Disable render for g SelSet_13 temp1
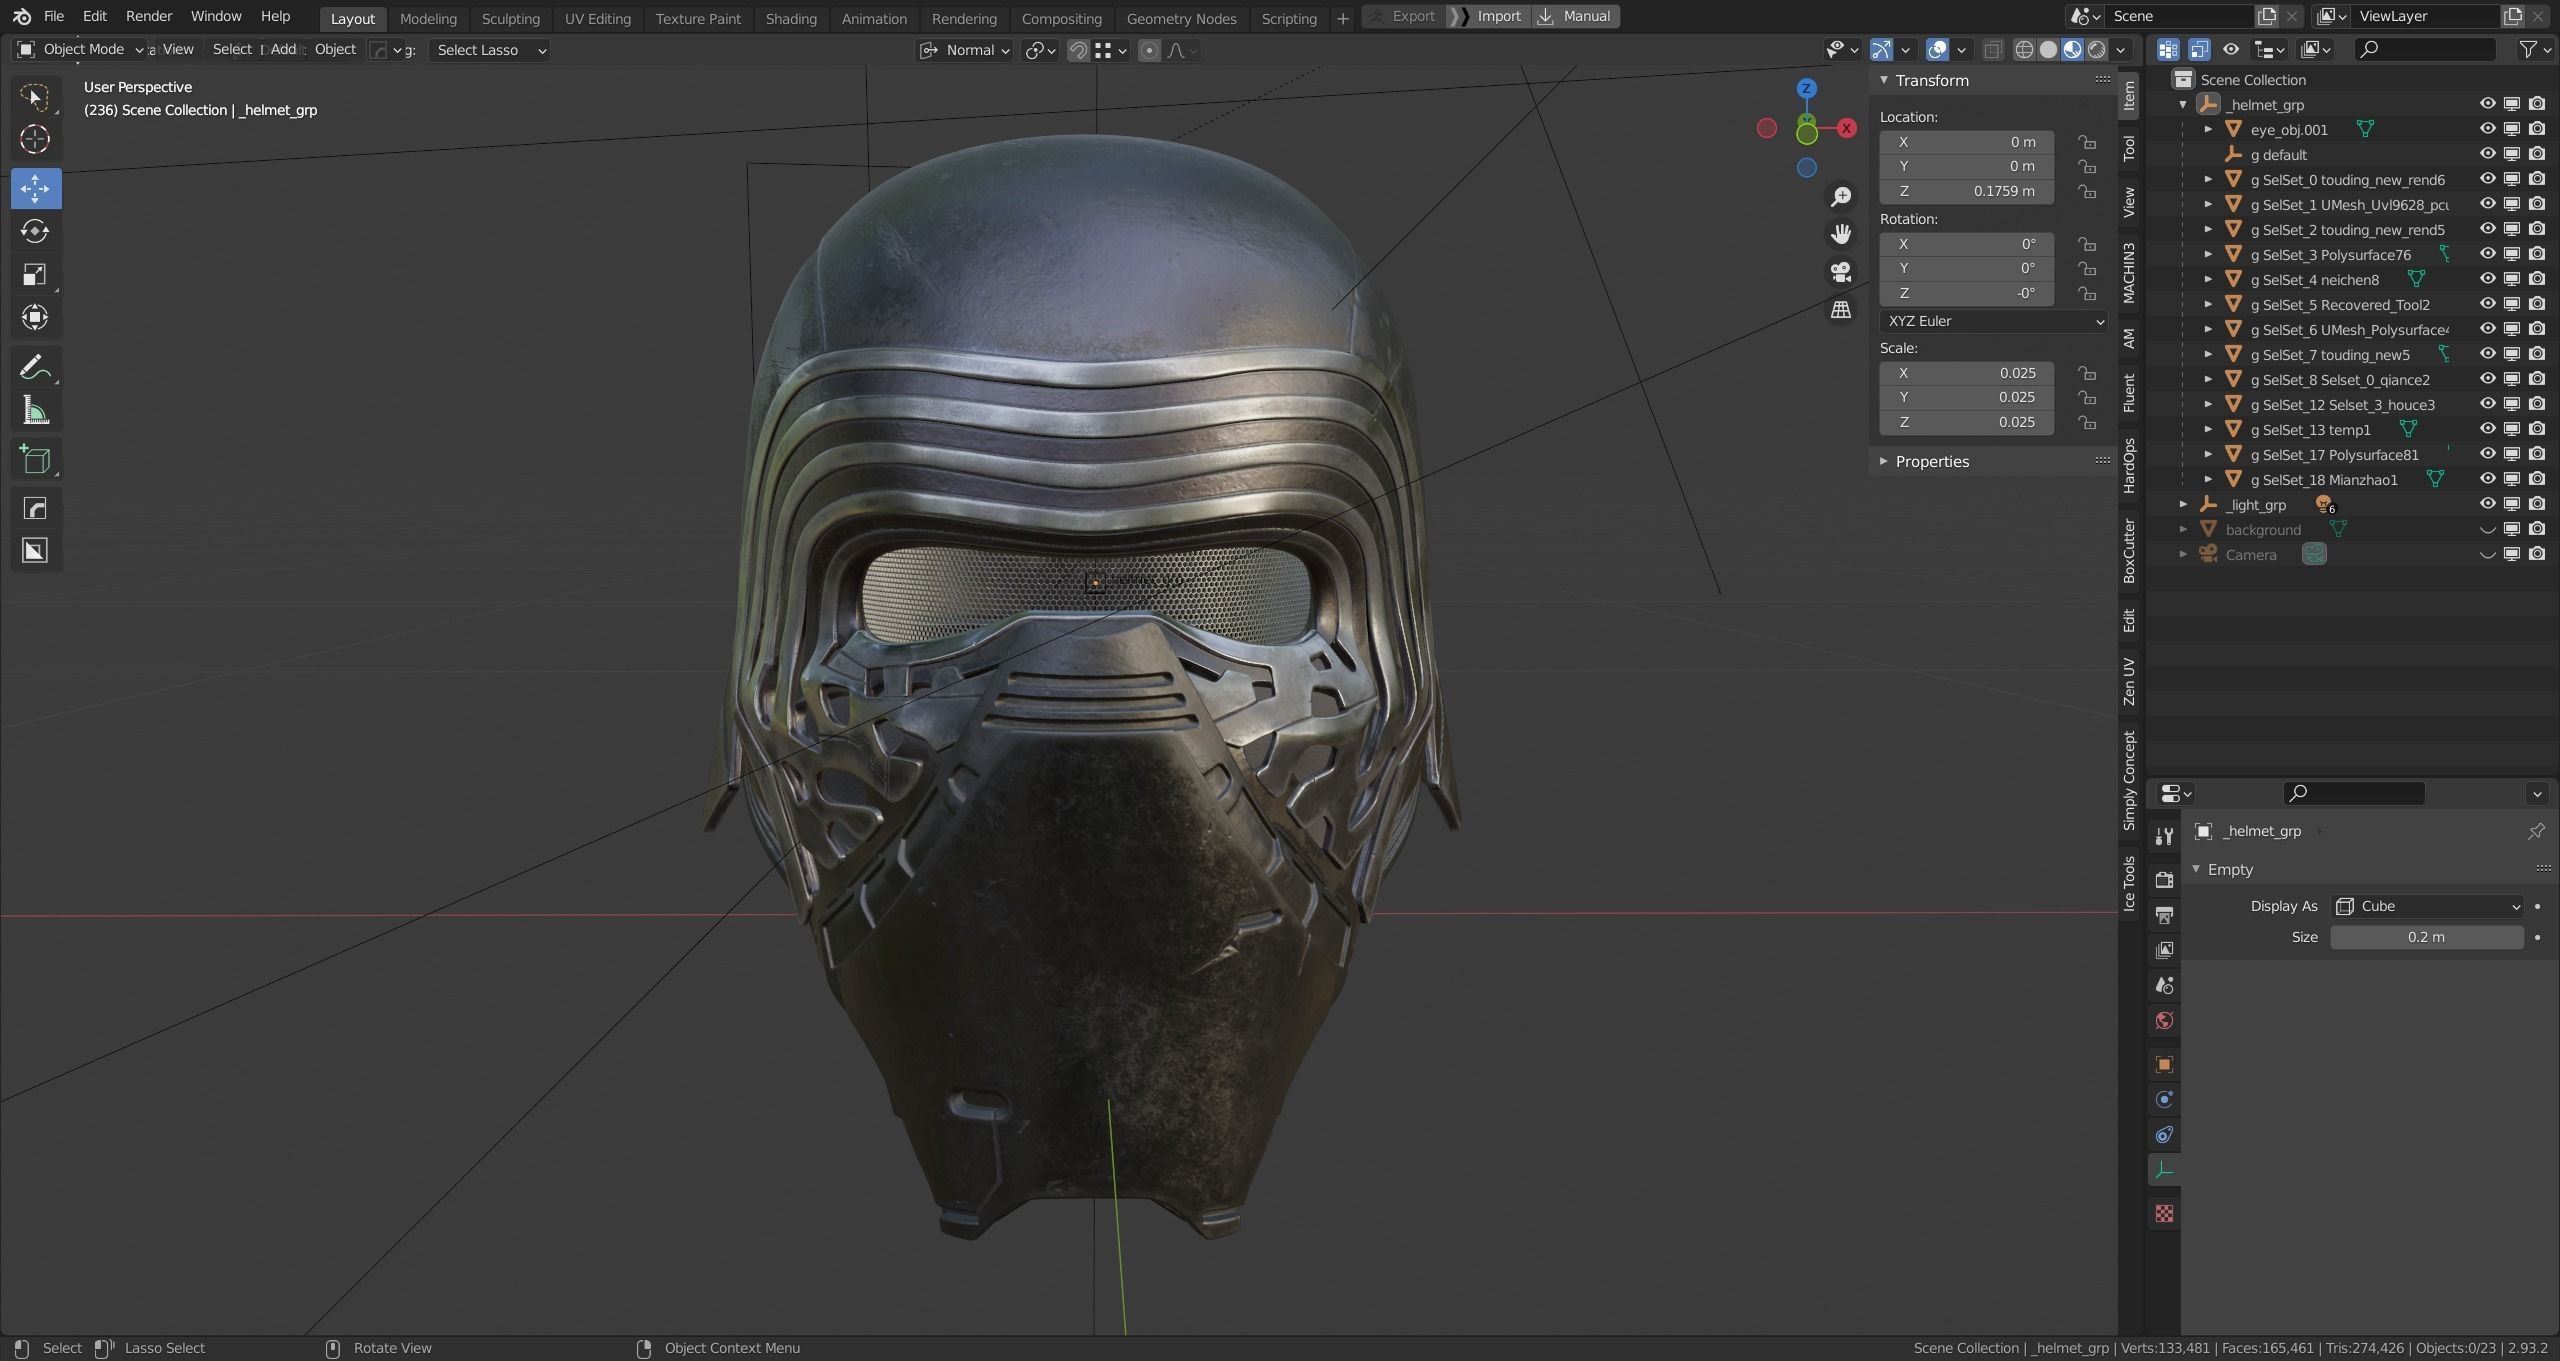The image size is (2560, 1361). tap(2537, 429)
